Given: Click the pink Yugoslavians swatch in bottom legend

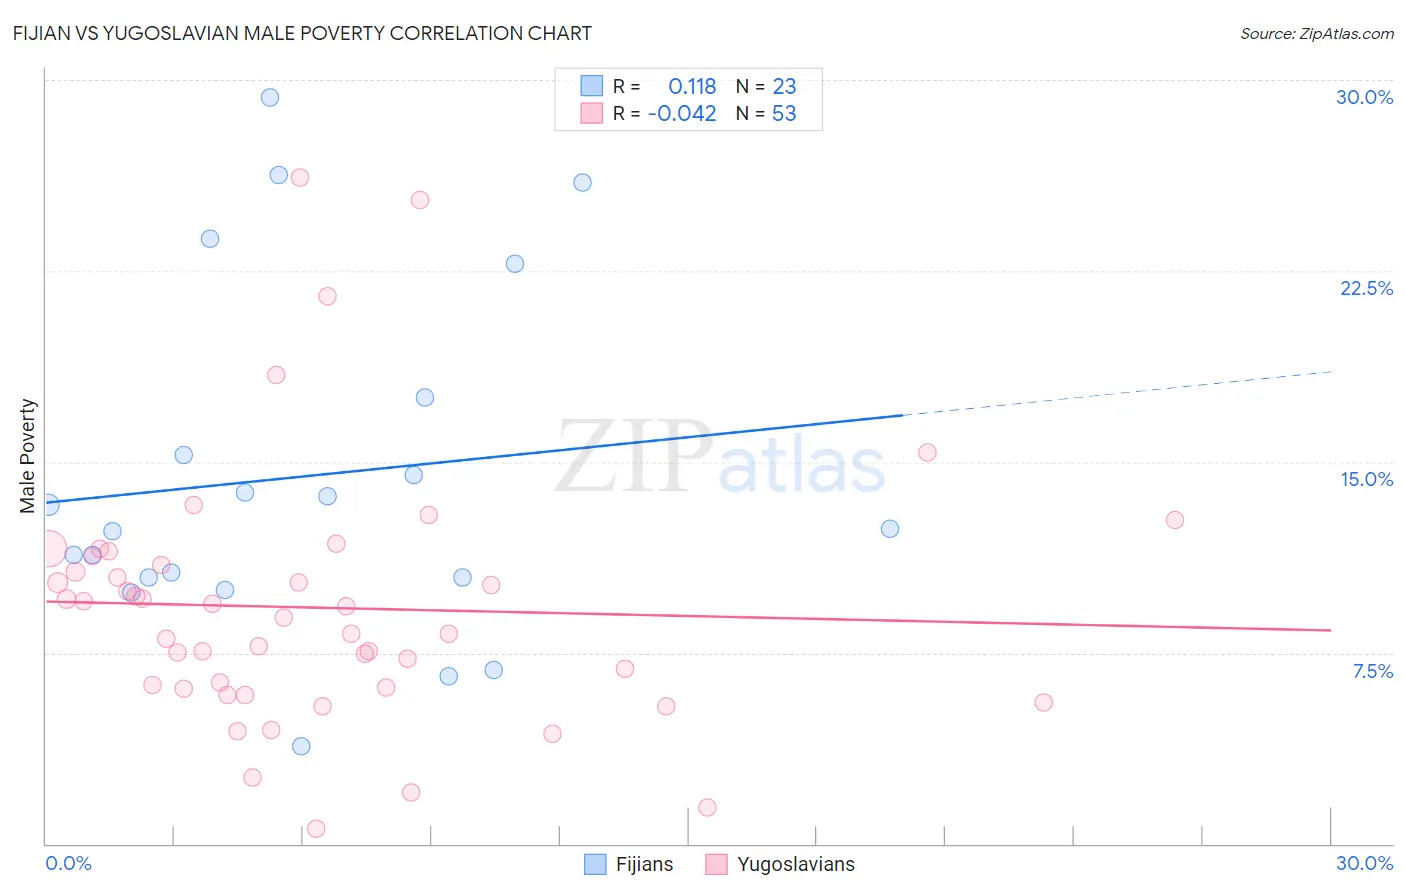Looking at the screenshot, I should point(716,864).
